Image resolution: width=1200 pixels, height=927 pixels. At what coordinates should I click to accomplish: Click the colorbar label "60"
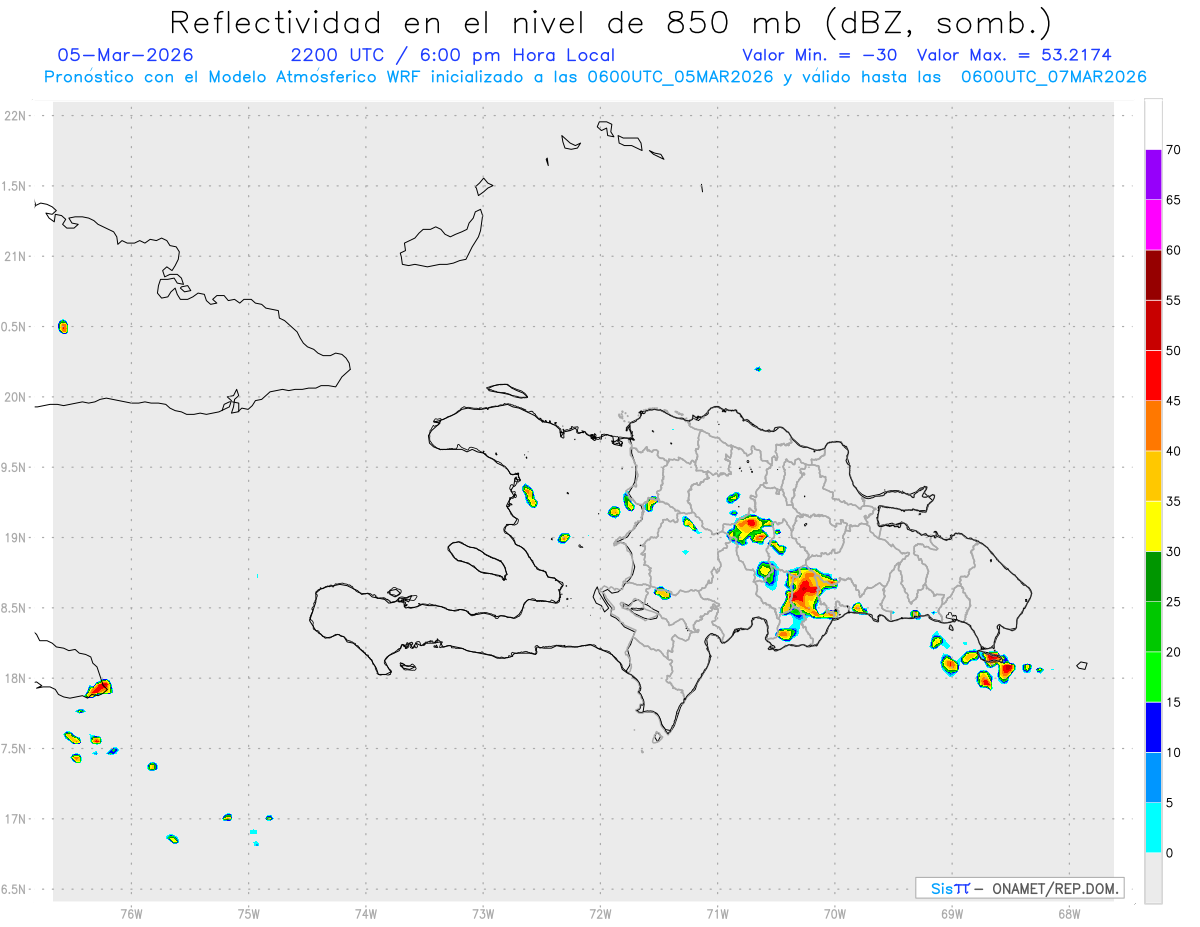(1173, 250)
